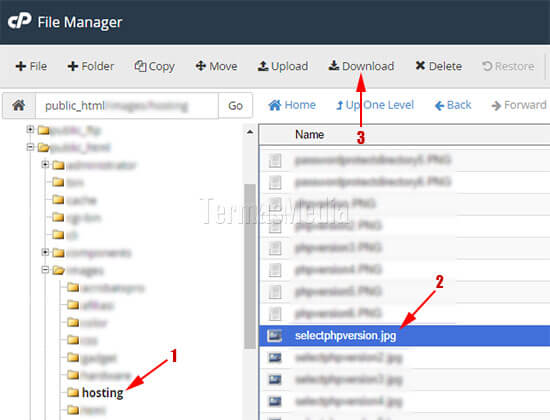Click the images open-folder icon in tree

59,270
